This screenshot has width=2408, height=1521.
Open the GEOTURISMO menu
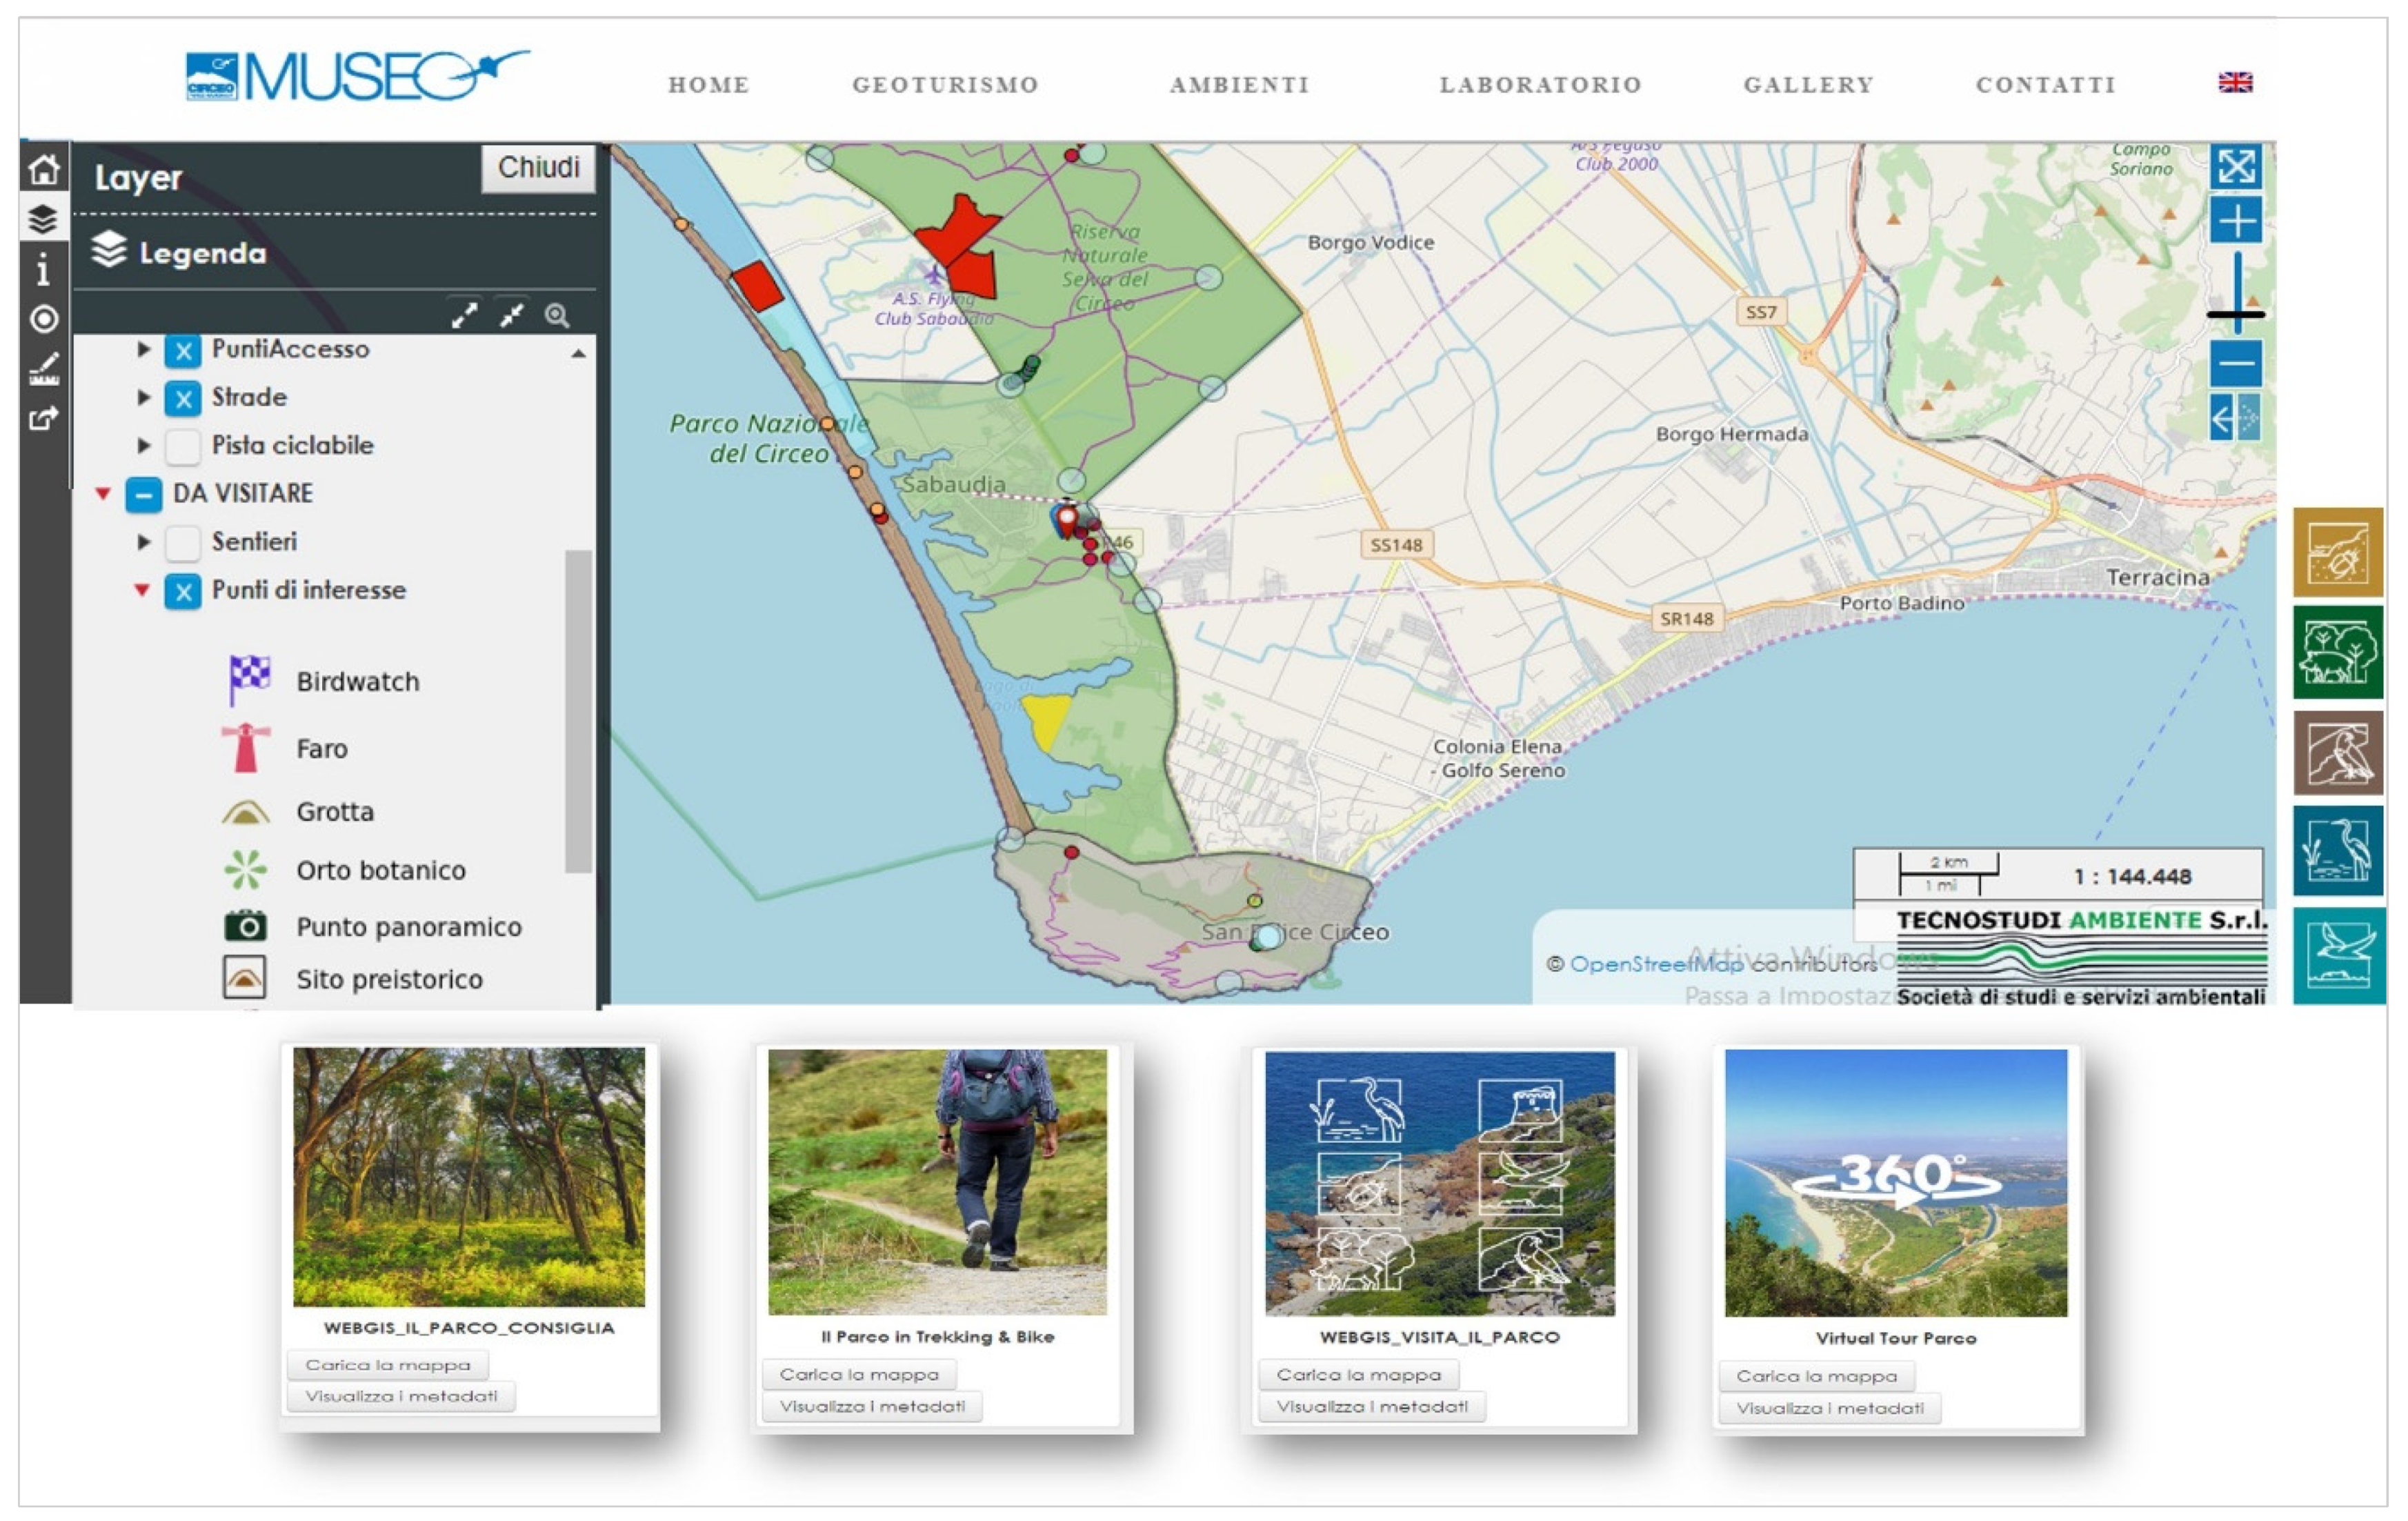click(x=944, y=85)
